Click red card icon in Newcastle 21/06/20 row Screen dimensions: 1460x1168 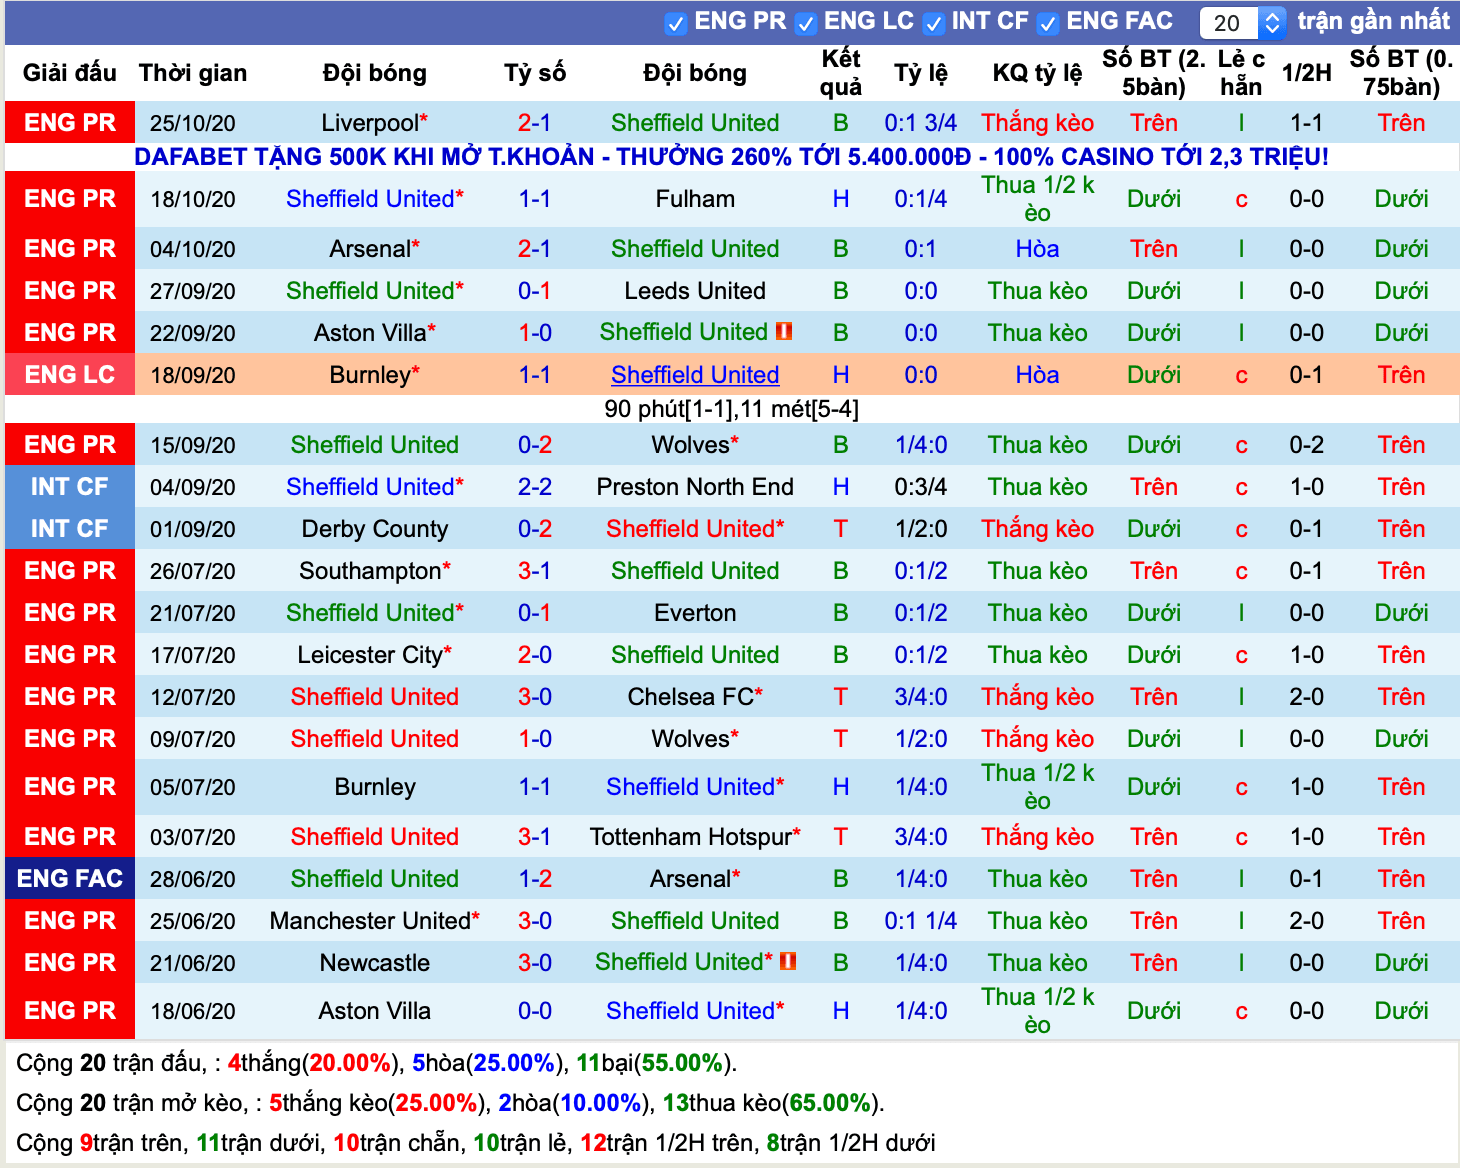pos(788,961)
